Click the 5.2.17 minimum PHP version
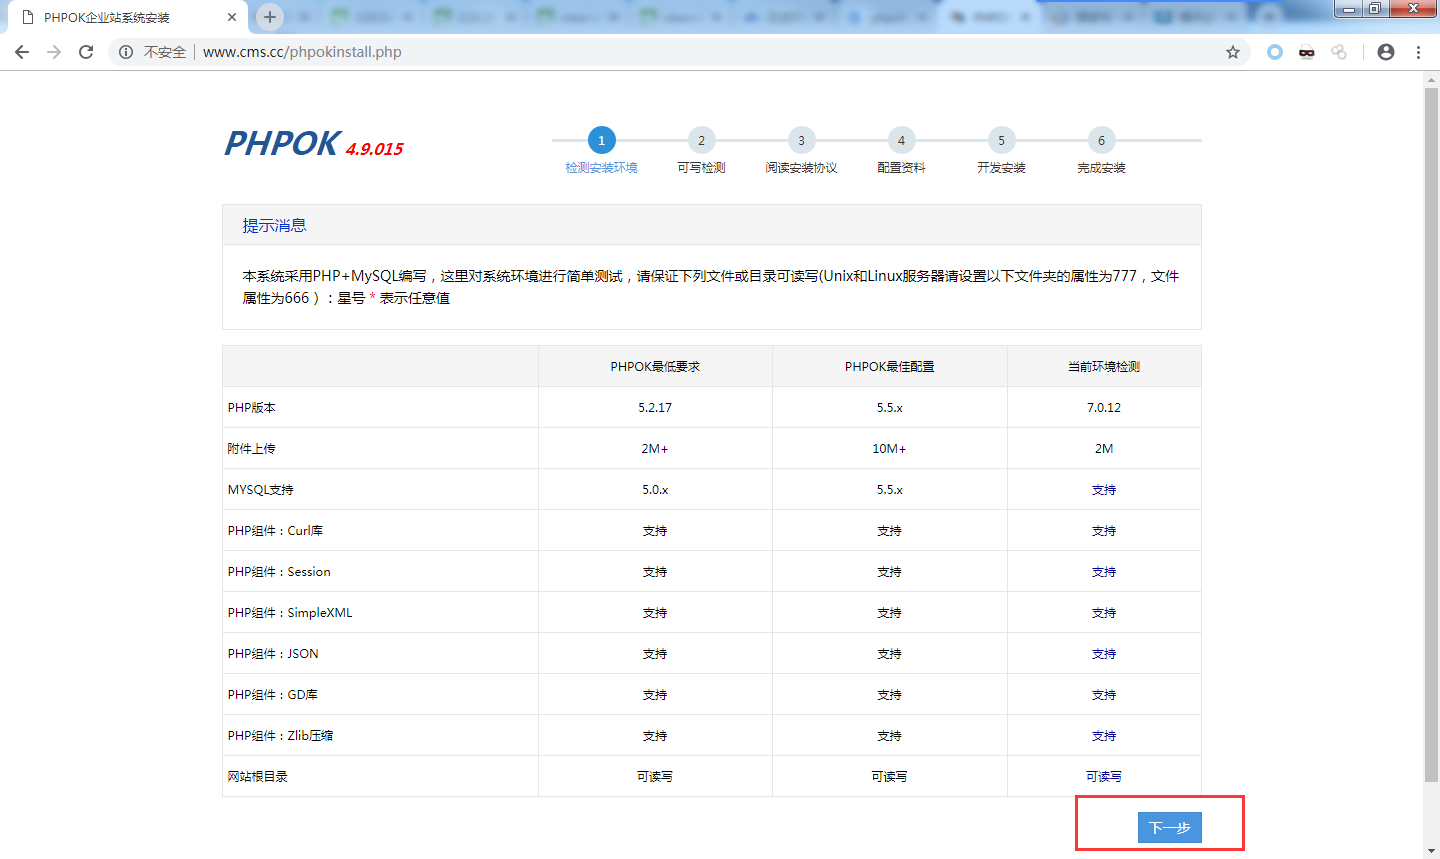This screenshot has height=859, width=1440. tap(655, 408)
